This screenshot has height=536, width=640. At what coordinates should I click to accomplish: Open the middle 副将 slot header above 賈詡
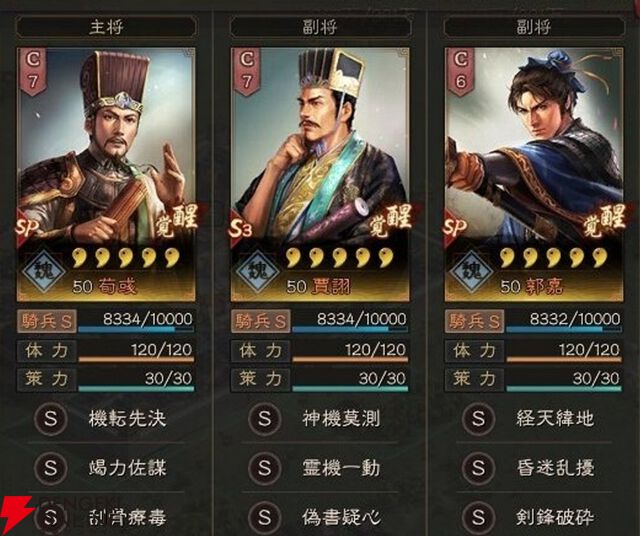coord(320,27)
